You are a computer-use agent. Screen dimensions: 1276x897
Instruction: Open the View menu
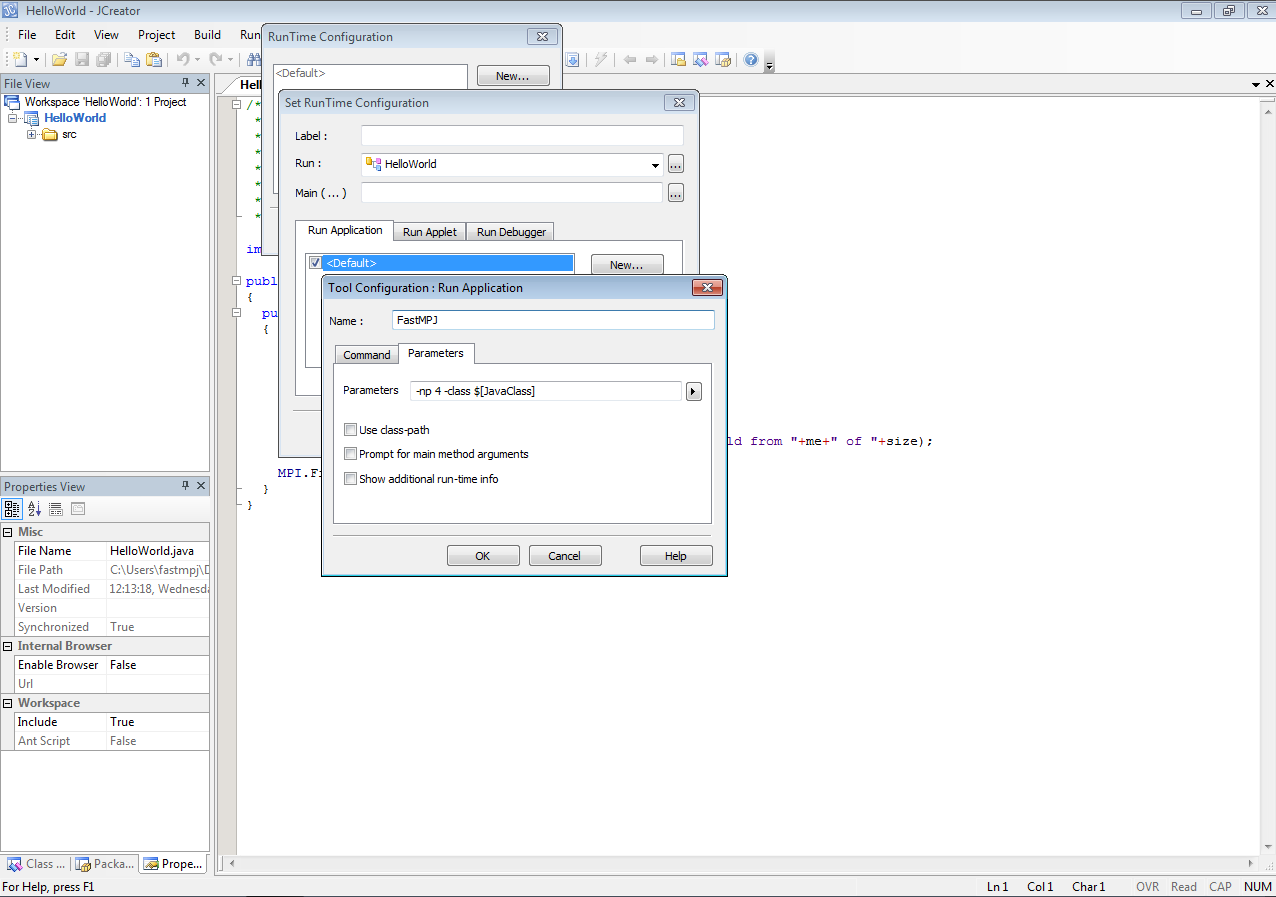click(x=106, y=35)
